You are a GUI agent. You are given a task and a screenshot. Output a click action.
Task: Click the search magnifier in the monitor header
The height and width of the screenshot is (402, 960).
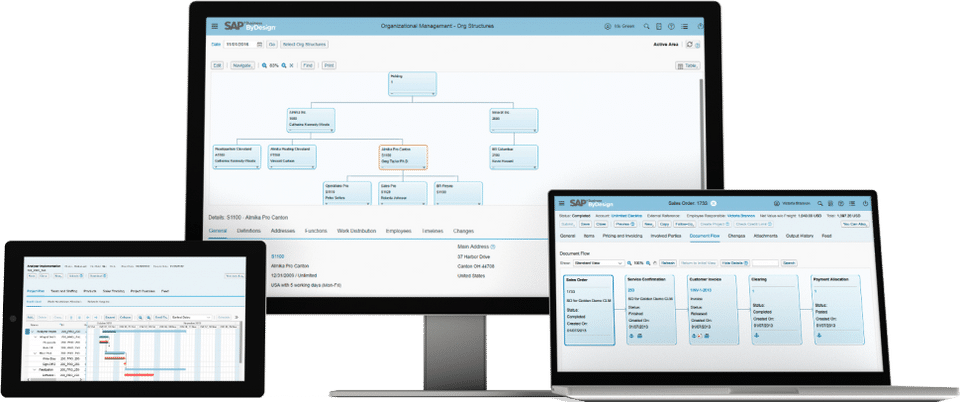647,26
